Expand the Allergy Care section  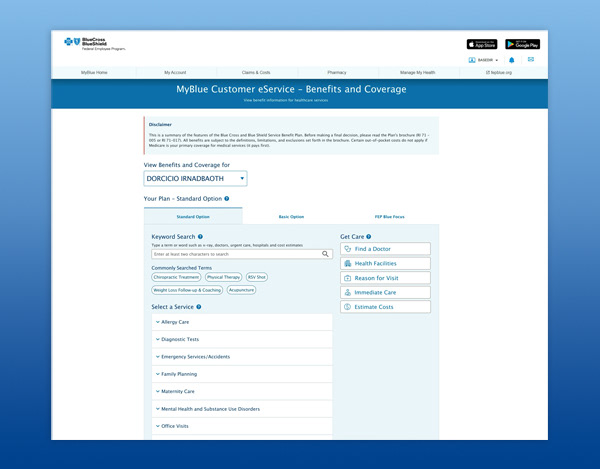click(242, 322)
